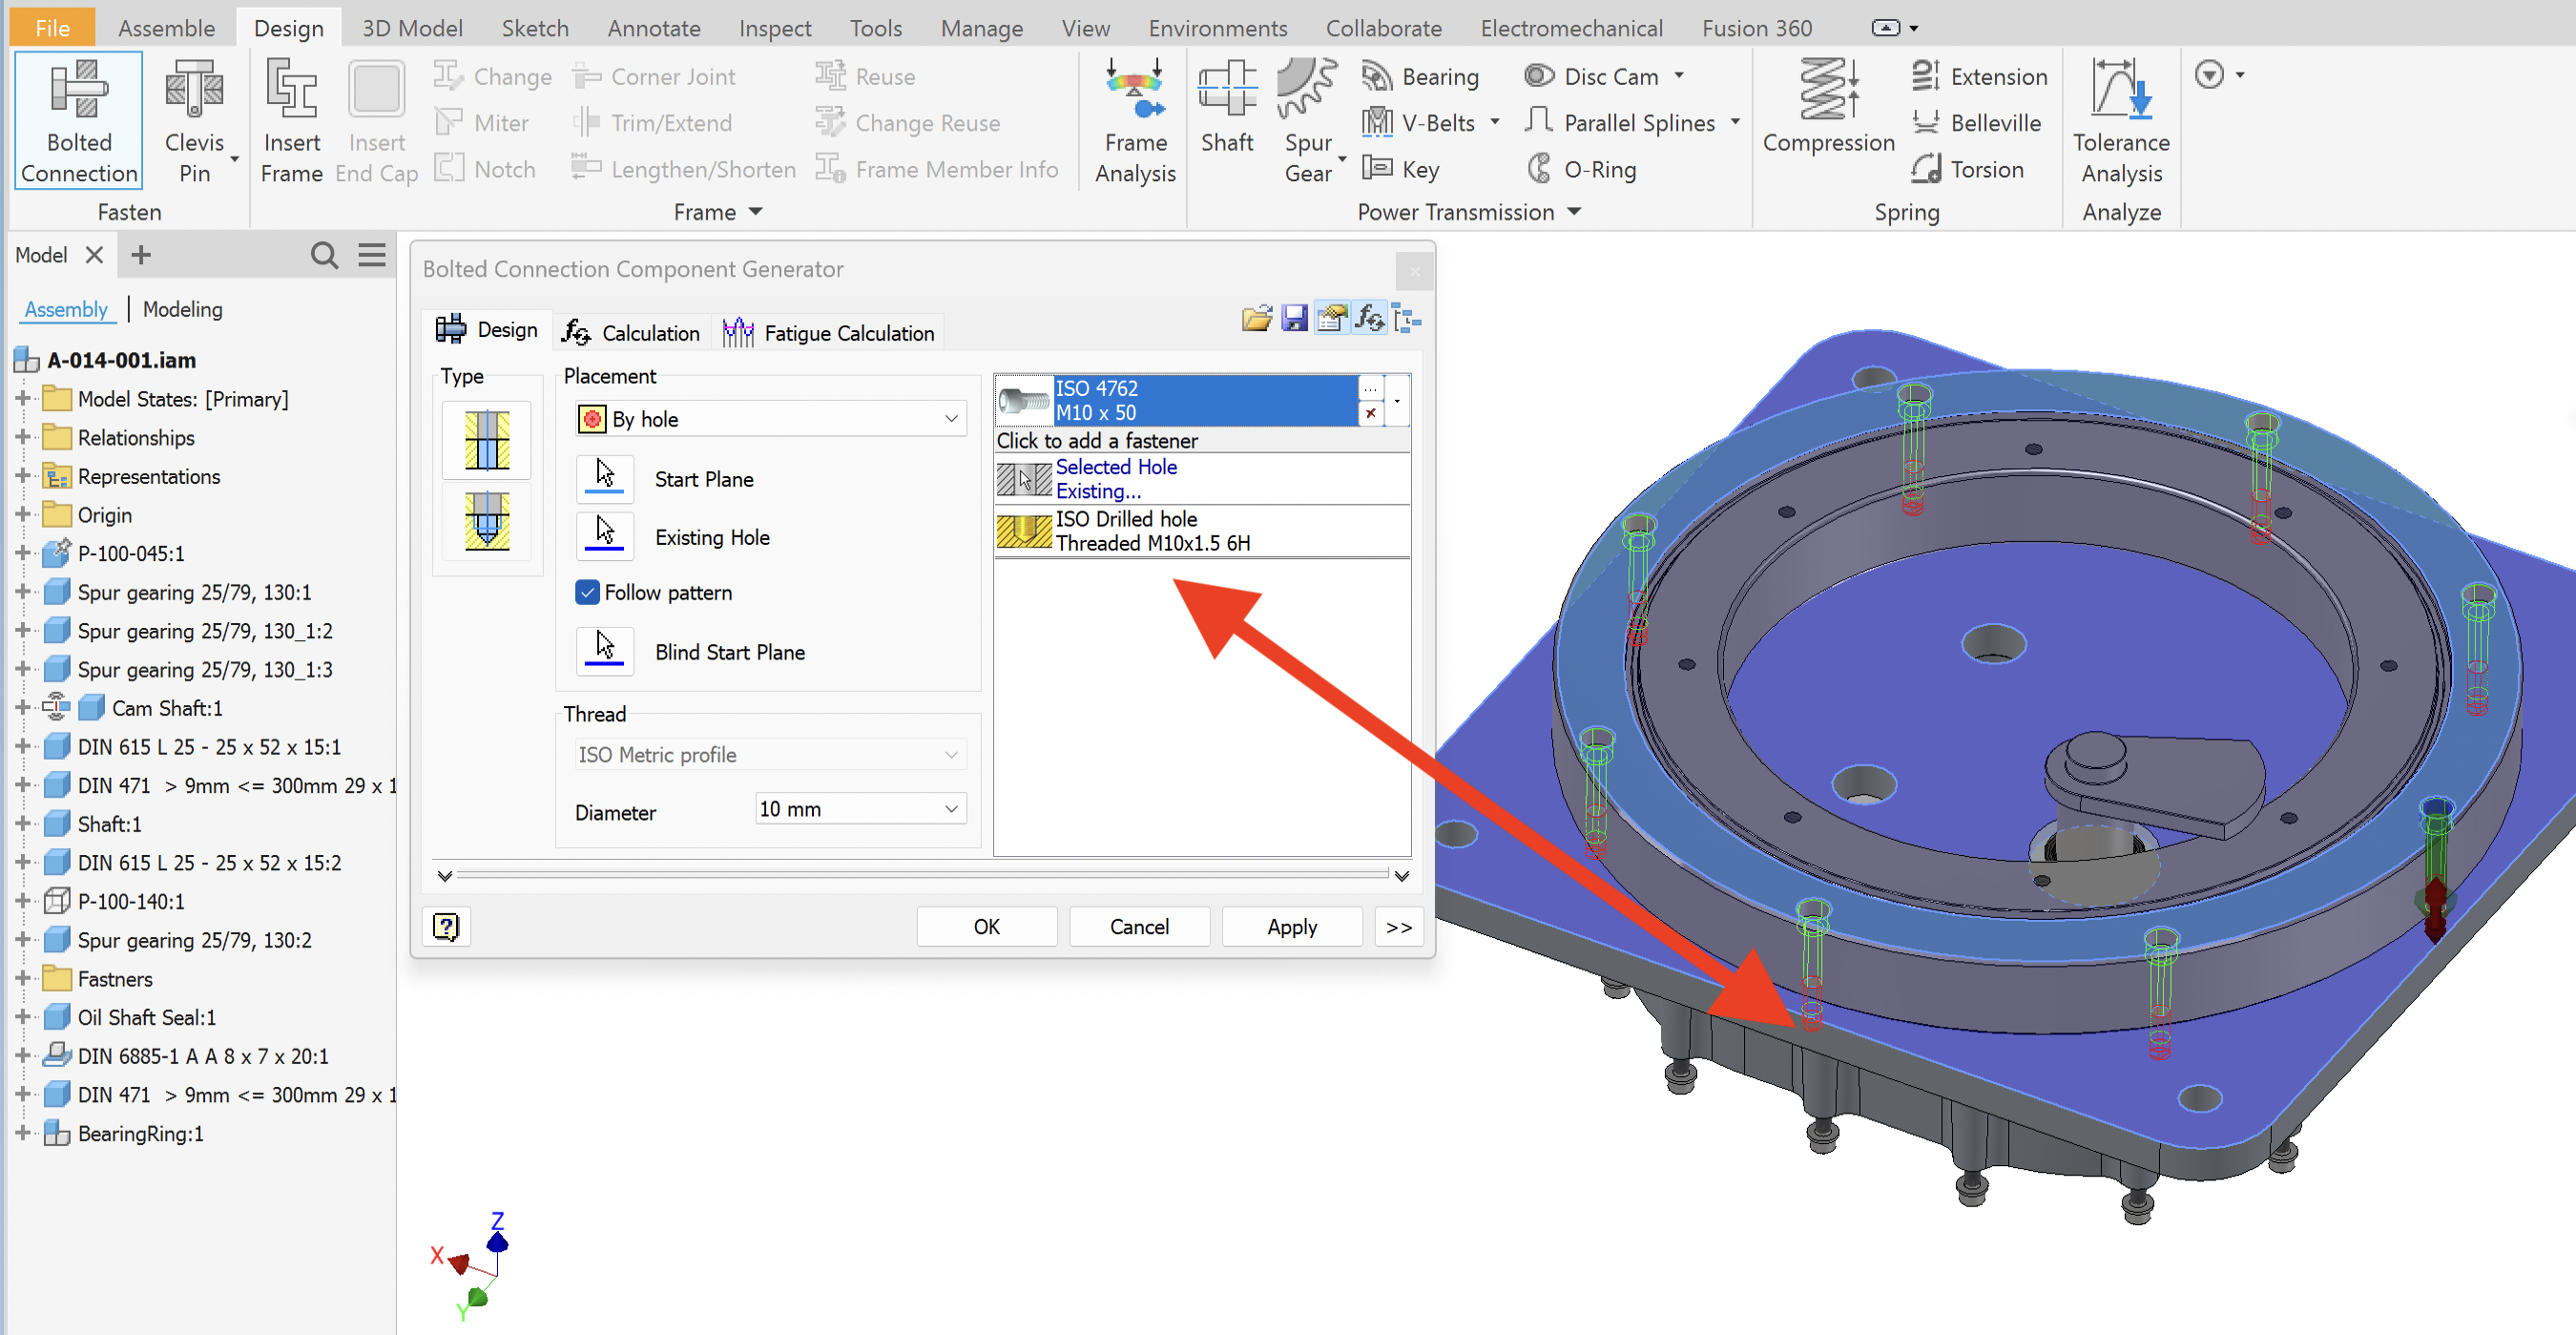Select the through-all connection type thumbnail
Viewport: 2576px width, 1335px height.
click(x=486, y=439)
